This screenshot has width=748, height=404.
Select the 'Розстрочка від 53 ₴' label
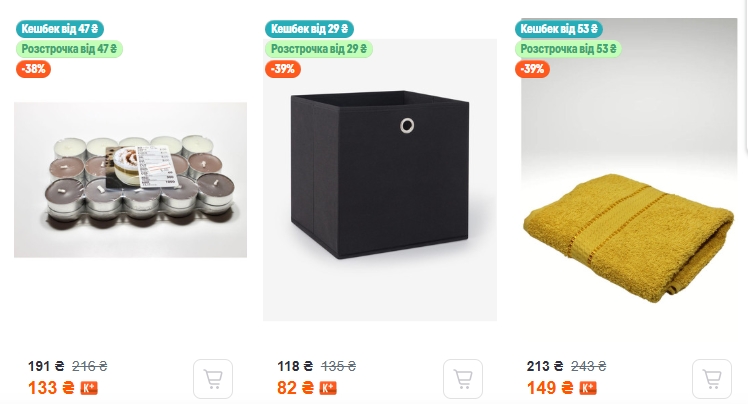pyautogui.click(x=569, y=48)
